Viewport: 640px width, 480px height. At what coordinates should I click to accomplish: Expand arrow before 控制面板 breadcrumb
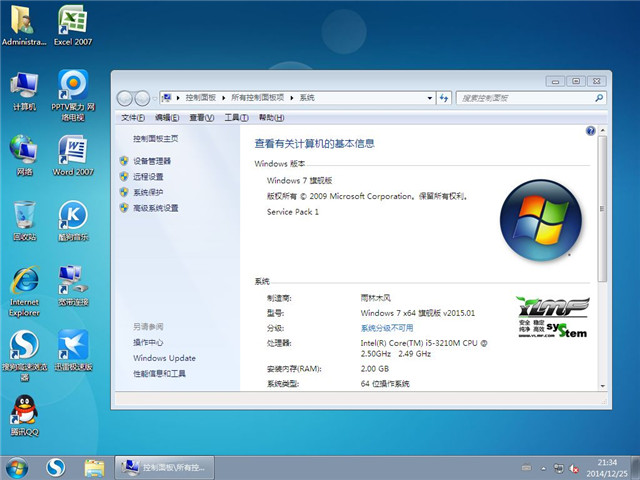click(x=178, y=98)
